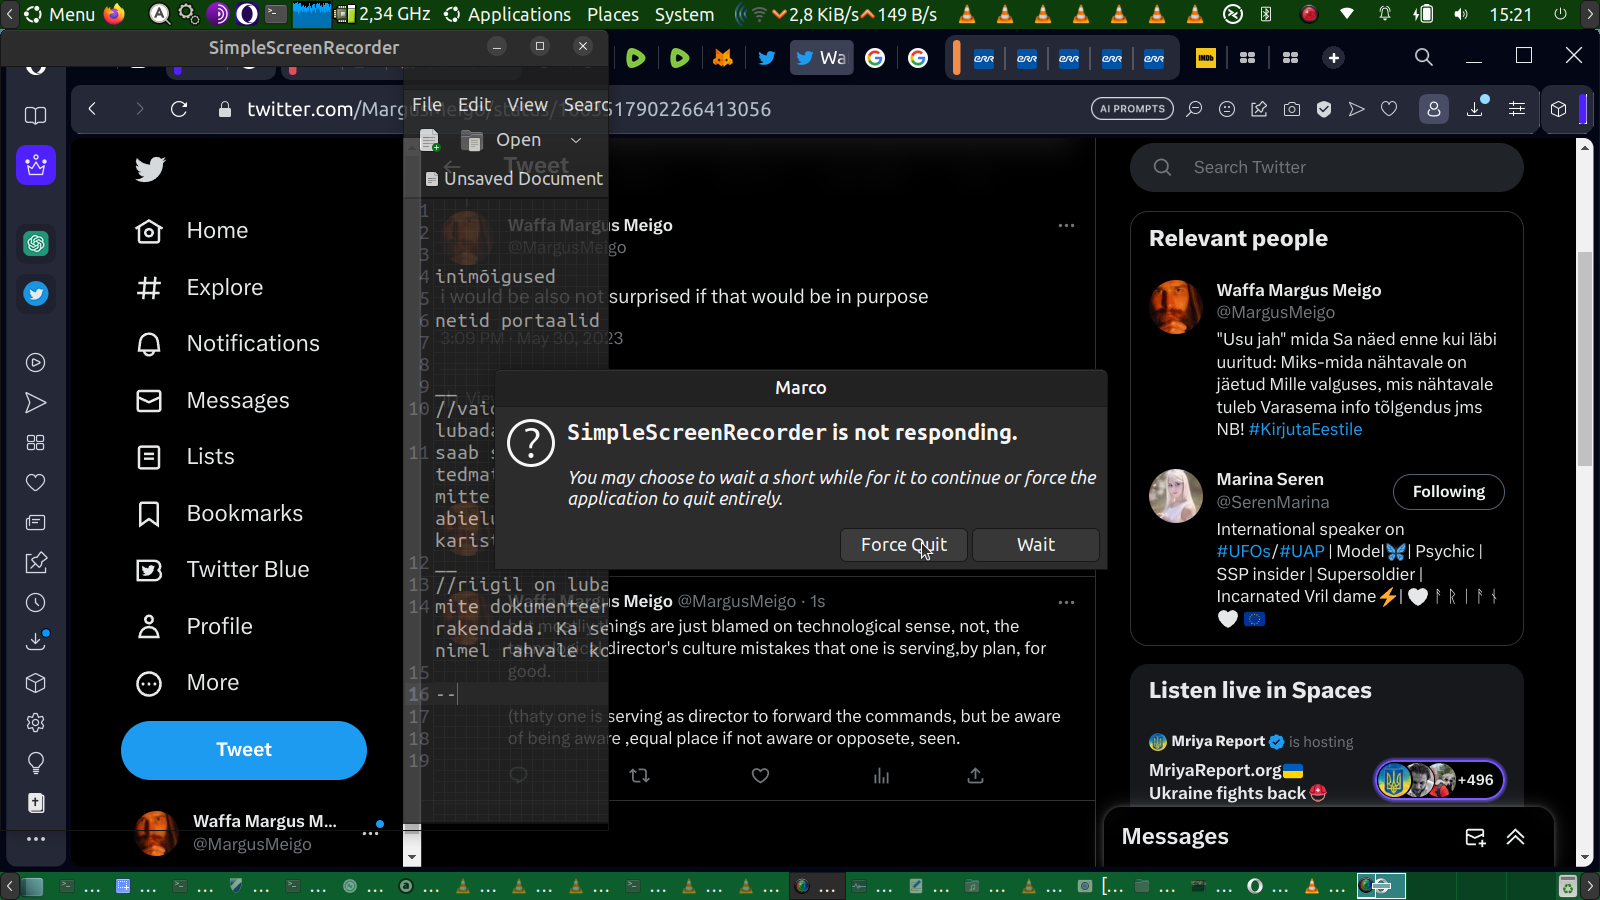The image size is (1600, 900).
Task: Open Marina Seren's profile name link
Action: pyautogui.click(x=1270, y=479)
